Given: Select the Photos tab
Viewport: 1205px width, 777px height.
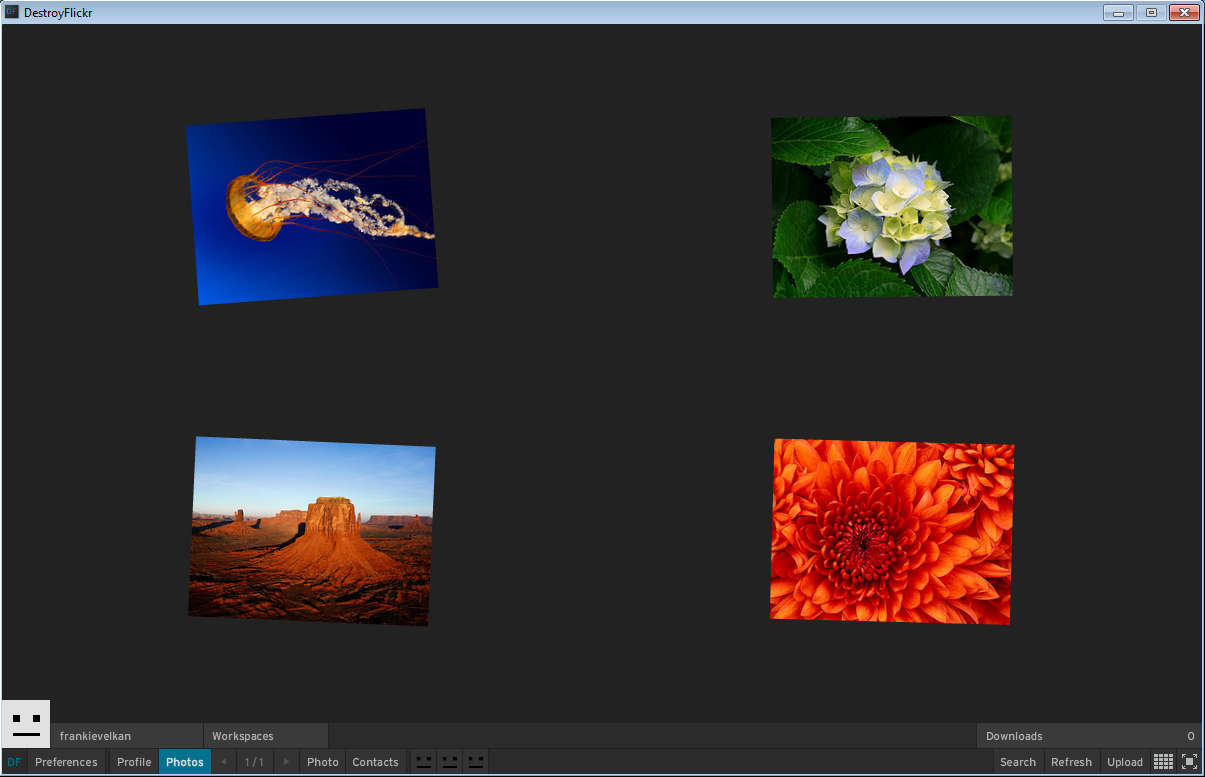Looking at the screenshot, I should (185, 762).
